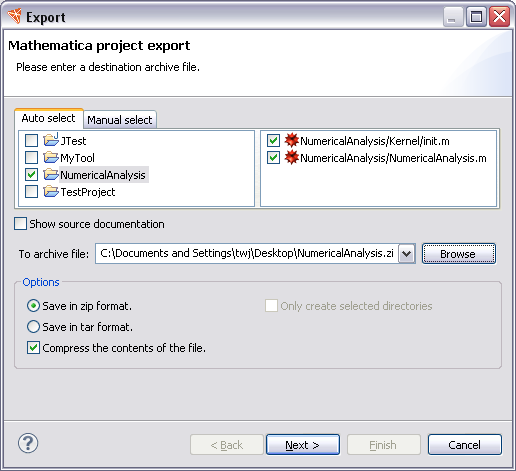This screenshot has height=471, width=516.
Task: Switch to the Manual select tab
Action: [x=120, y=120]
